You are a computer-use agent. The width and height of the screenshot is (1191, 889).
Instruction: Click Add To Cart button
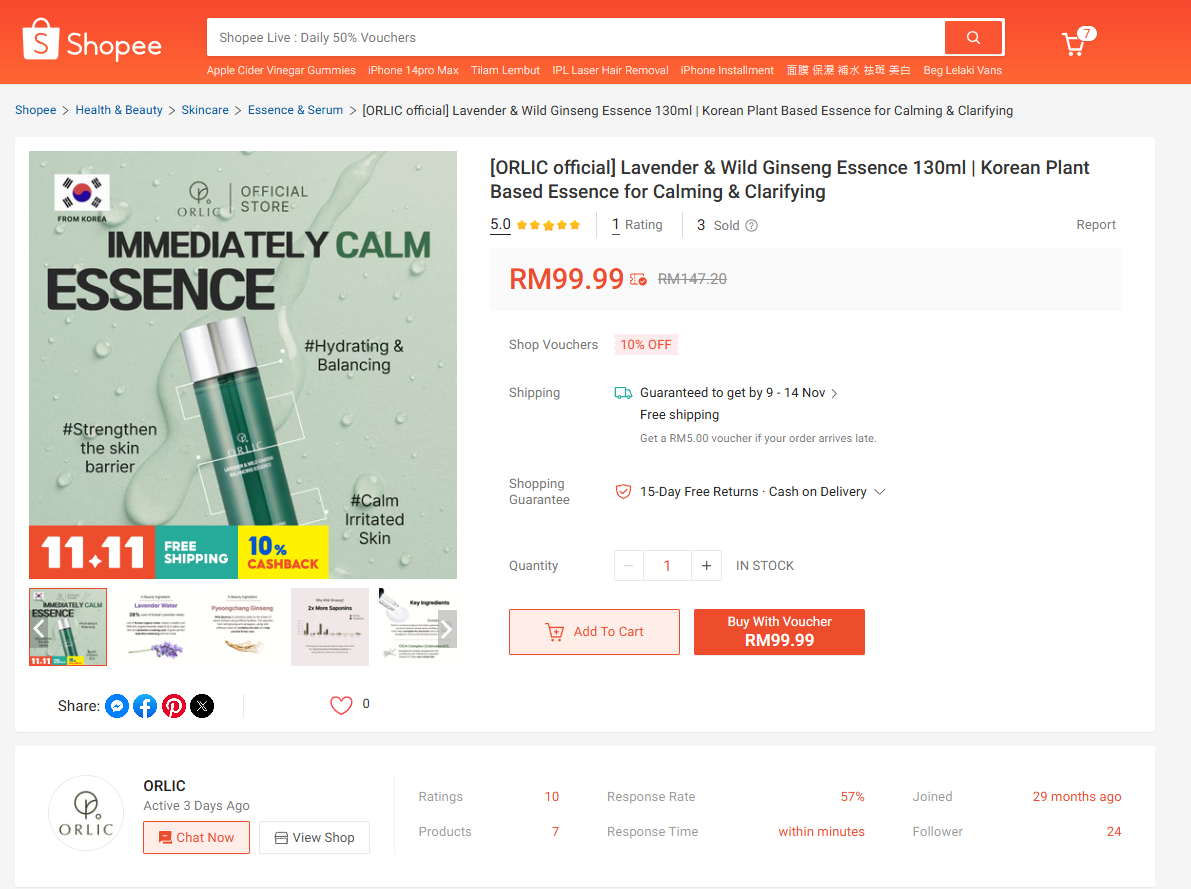click(x=594, y=632)
